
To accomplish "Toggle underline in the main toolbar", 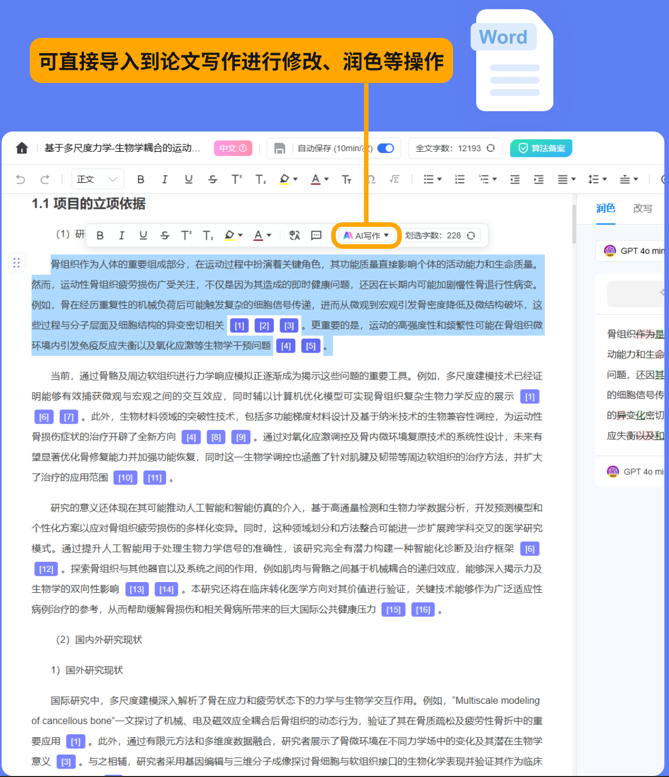I will 188,179.
